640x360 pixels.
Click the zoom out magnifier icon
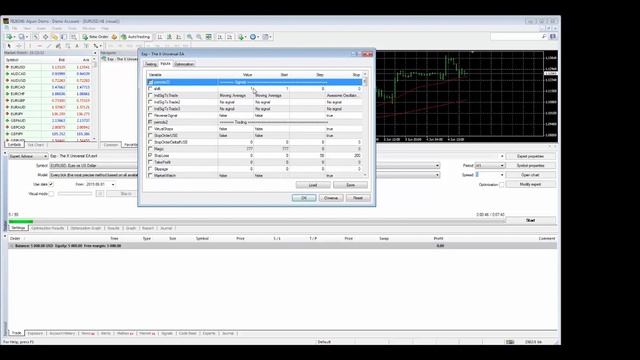tap(199, 37)
